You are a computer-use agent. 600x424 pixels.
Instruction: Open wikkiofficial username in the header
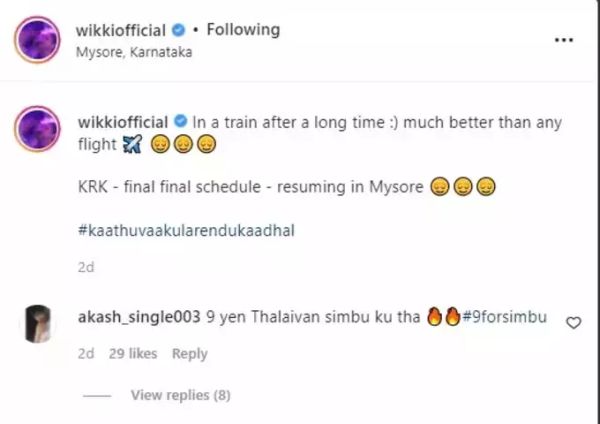121,30
